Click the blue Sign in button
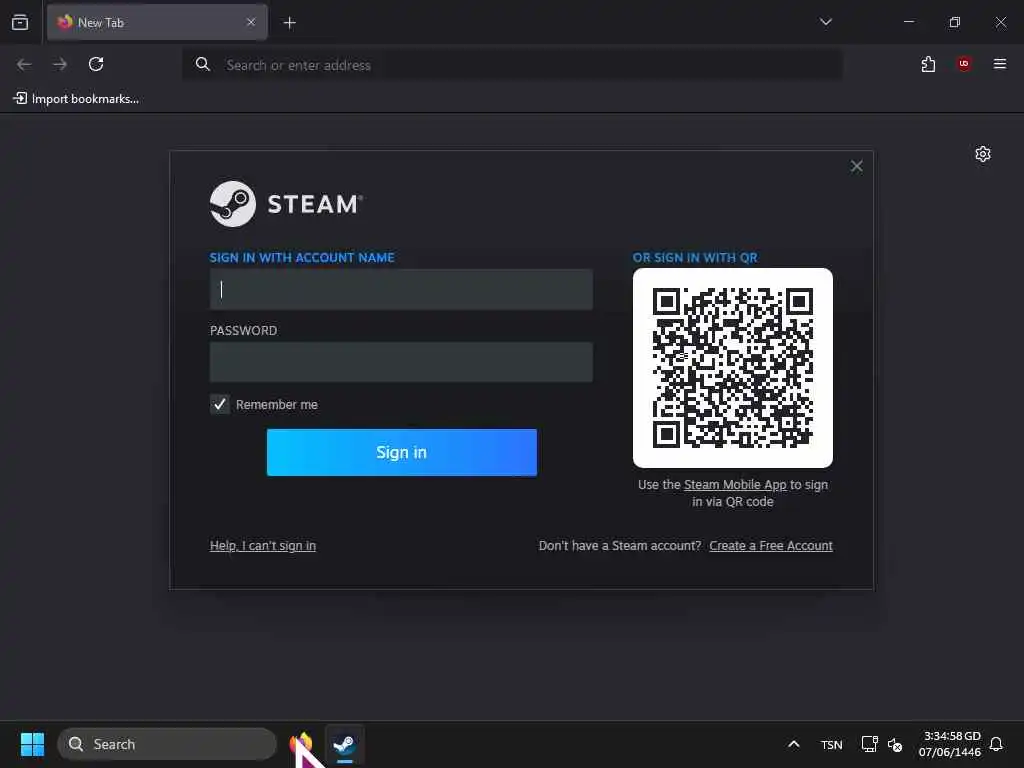1024x768 pixels. [402, 453]
